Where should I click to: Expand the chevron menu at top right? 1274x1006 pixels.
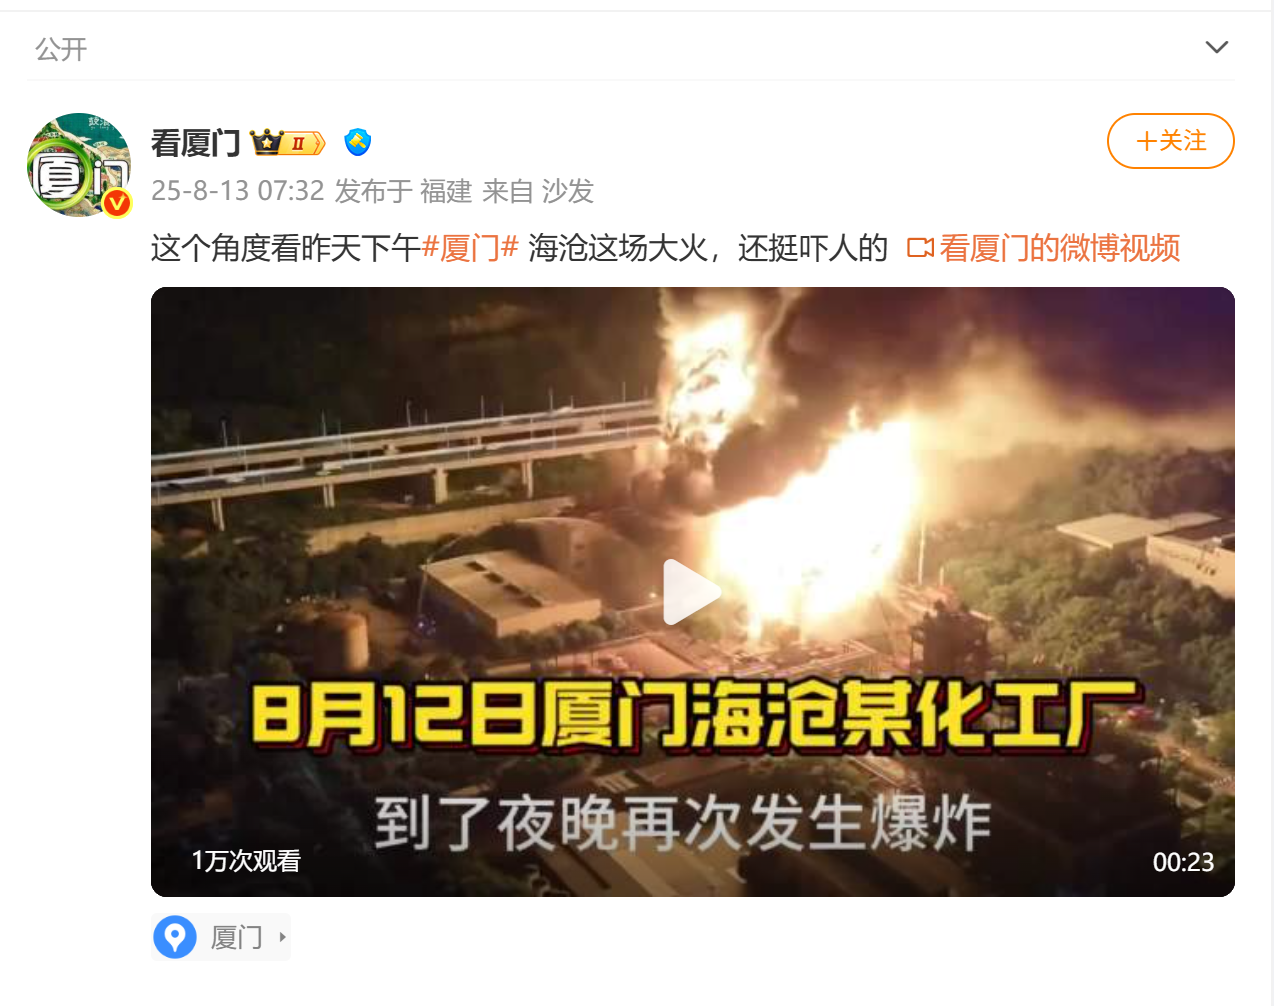point(1216,47)
